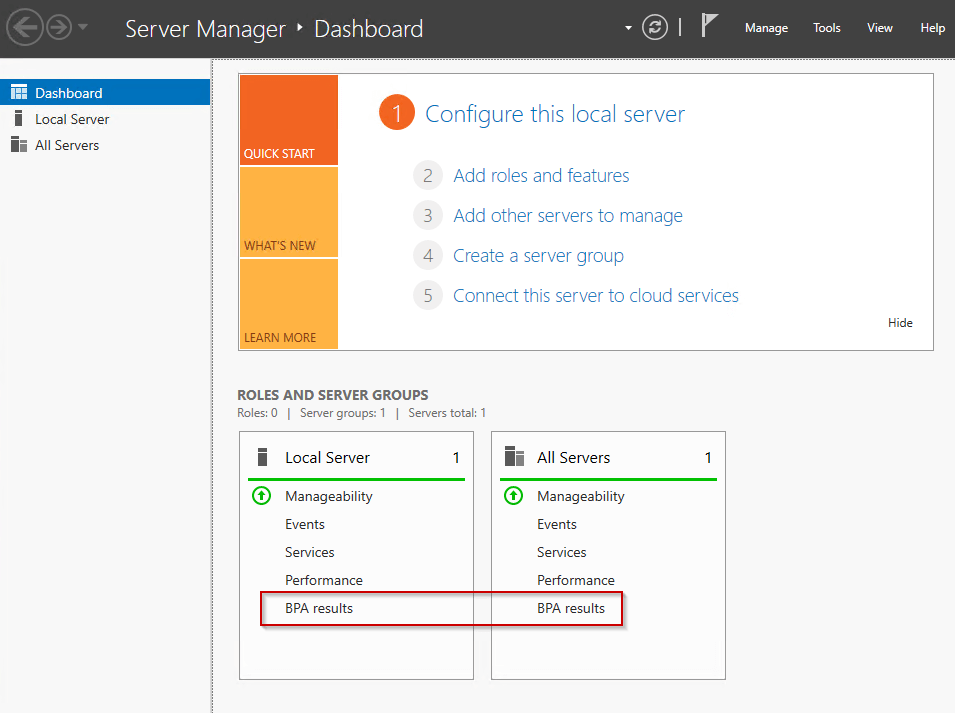Select All Servers in the left pane

(x=105, y=145)
